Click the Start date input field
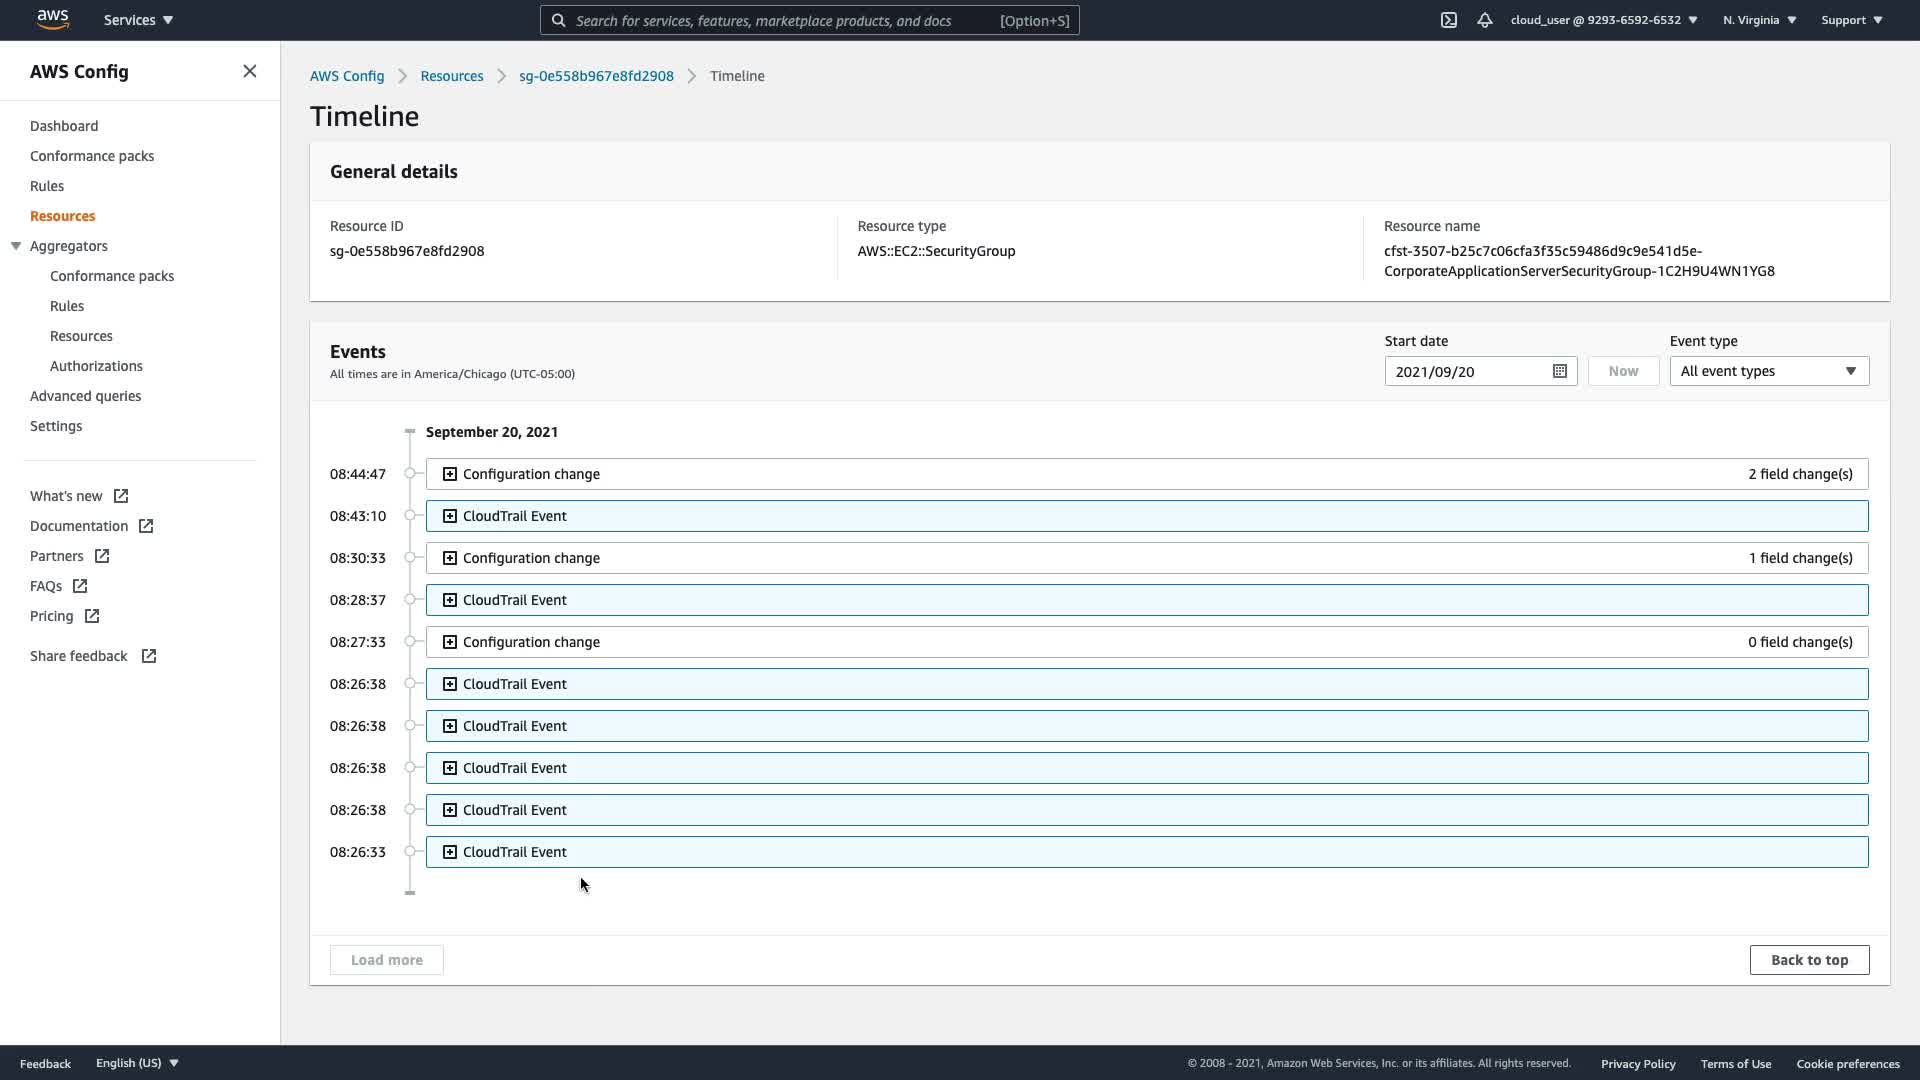1920x1080 pixels. pos(1465,371)
